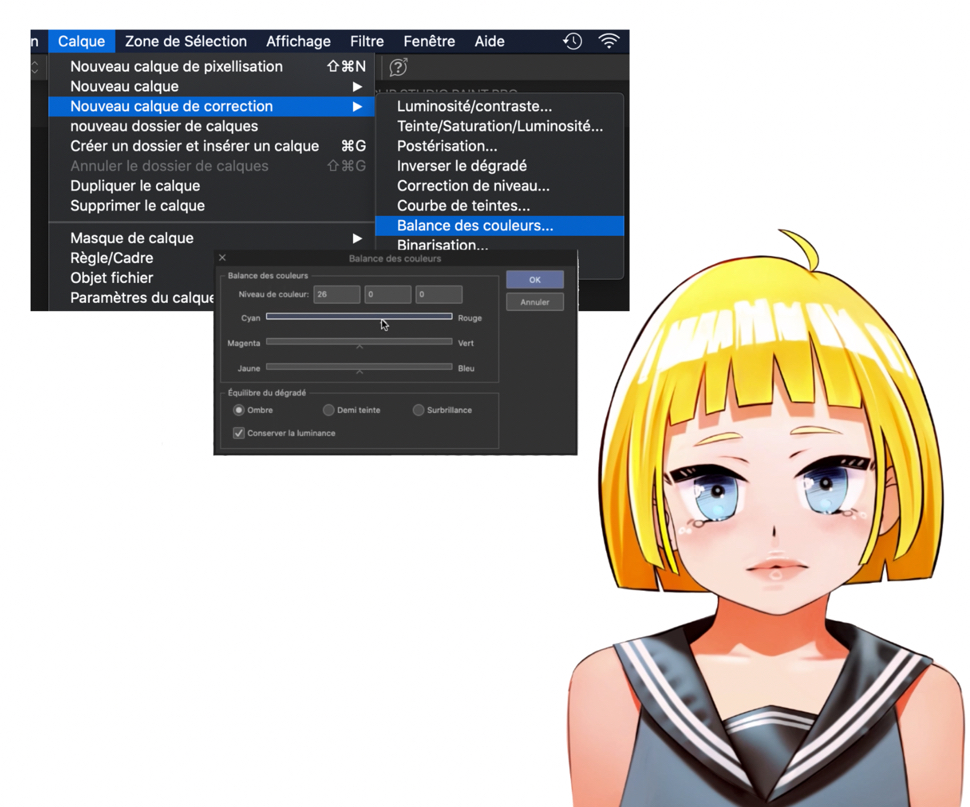Select the Ombre radio button

coord(239,410)
